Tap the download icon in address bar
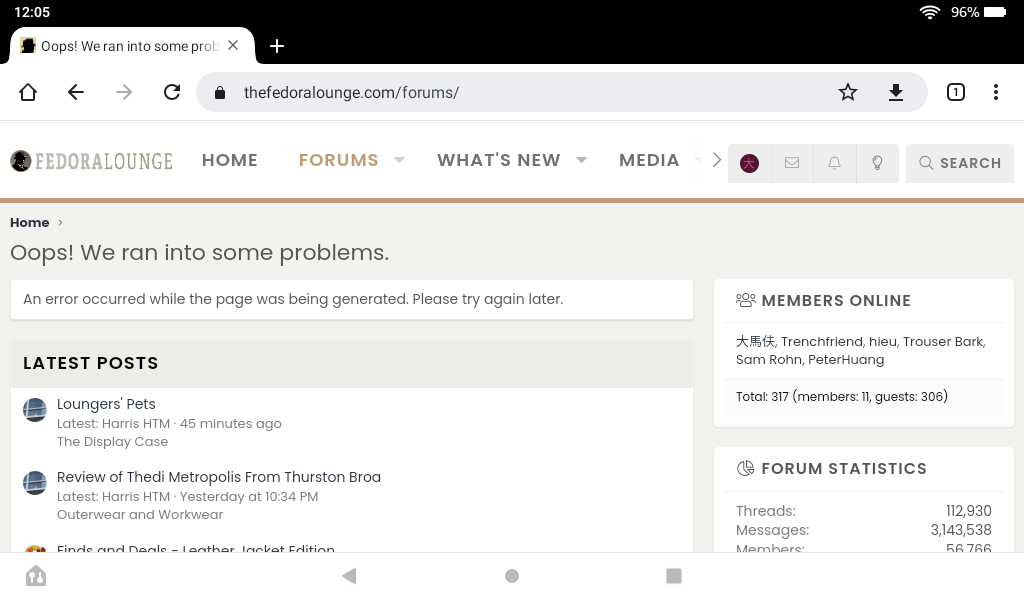Screen dimensions: 1024x600 (x=896, y=92)
